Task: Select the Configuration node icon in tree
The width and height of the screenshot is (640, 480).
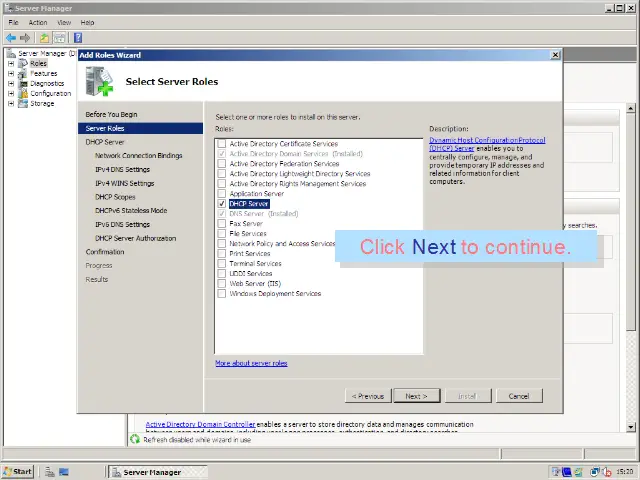Action: (23, 93)
